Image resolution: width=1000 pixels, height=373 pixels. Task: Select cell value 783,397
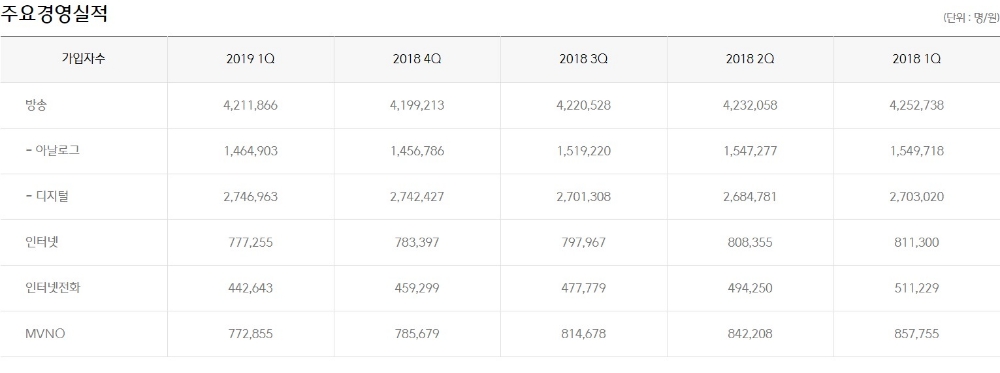(417, 242)
